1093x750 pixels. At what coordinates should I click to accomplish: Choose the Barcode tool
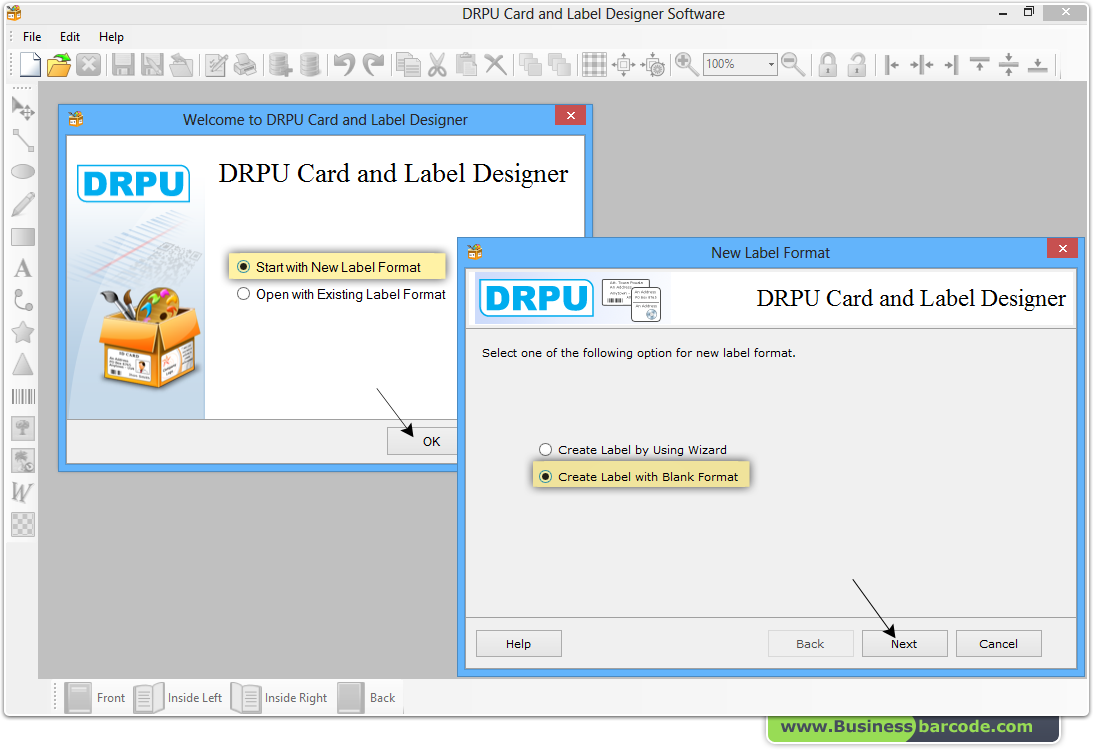click(x=22, y=395)
